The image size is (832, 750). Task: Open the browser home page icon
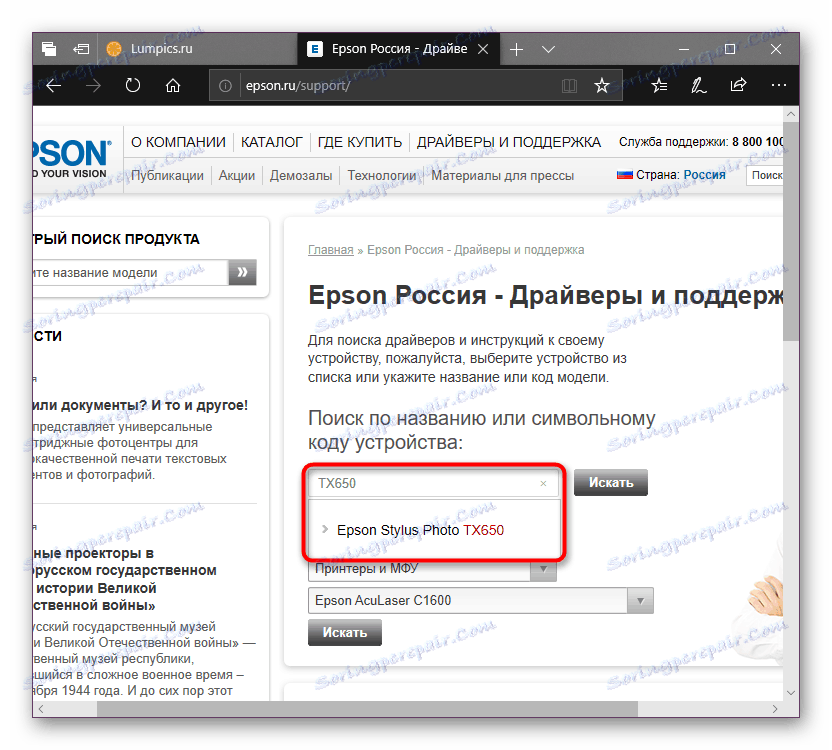coord(172,86)
